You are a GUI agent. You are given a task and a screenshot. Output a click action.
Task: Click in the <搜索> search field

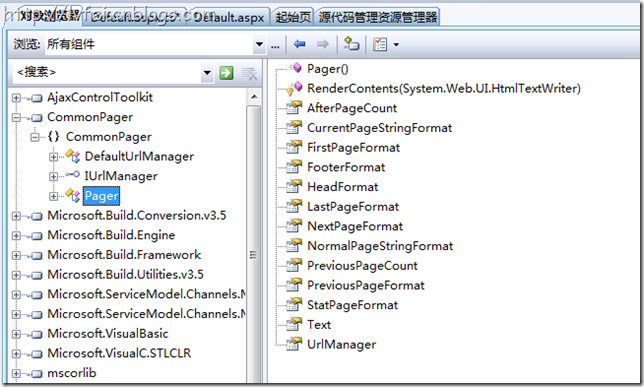pyautogui.click(x=107, y=73)
